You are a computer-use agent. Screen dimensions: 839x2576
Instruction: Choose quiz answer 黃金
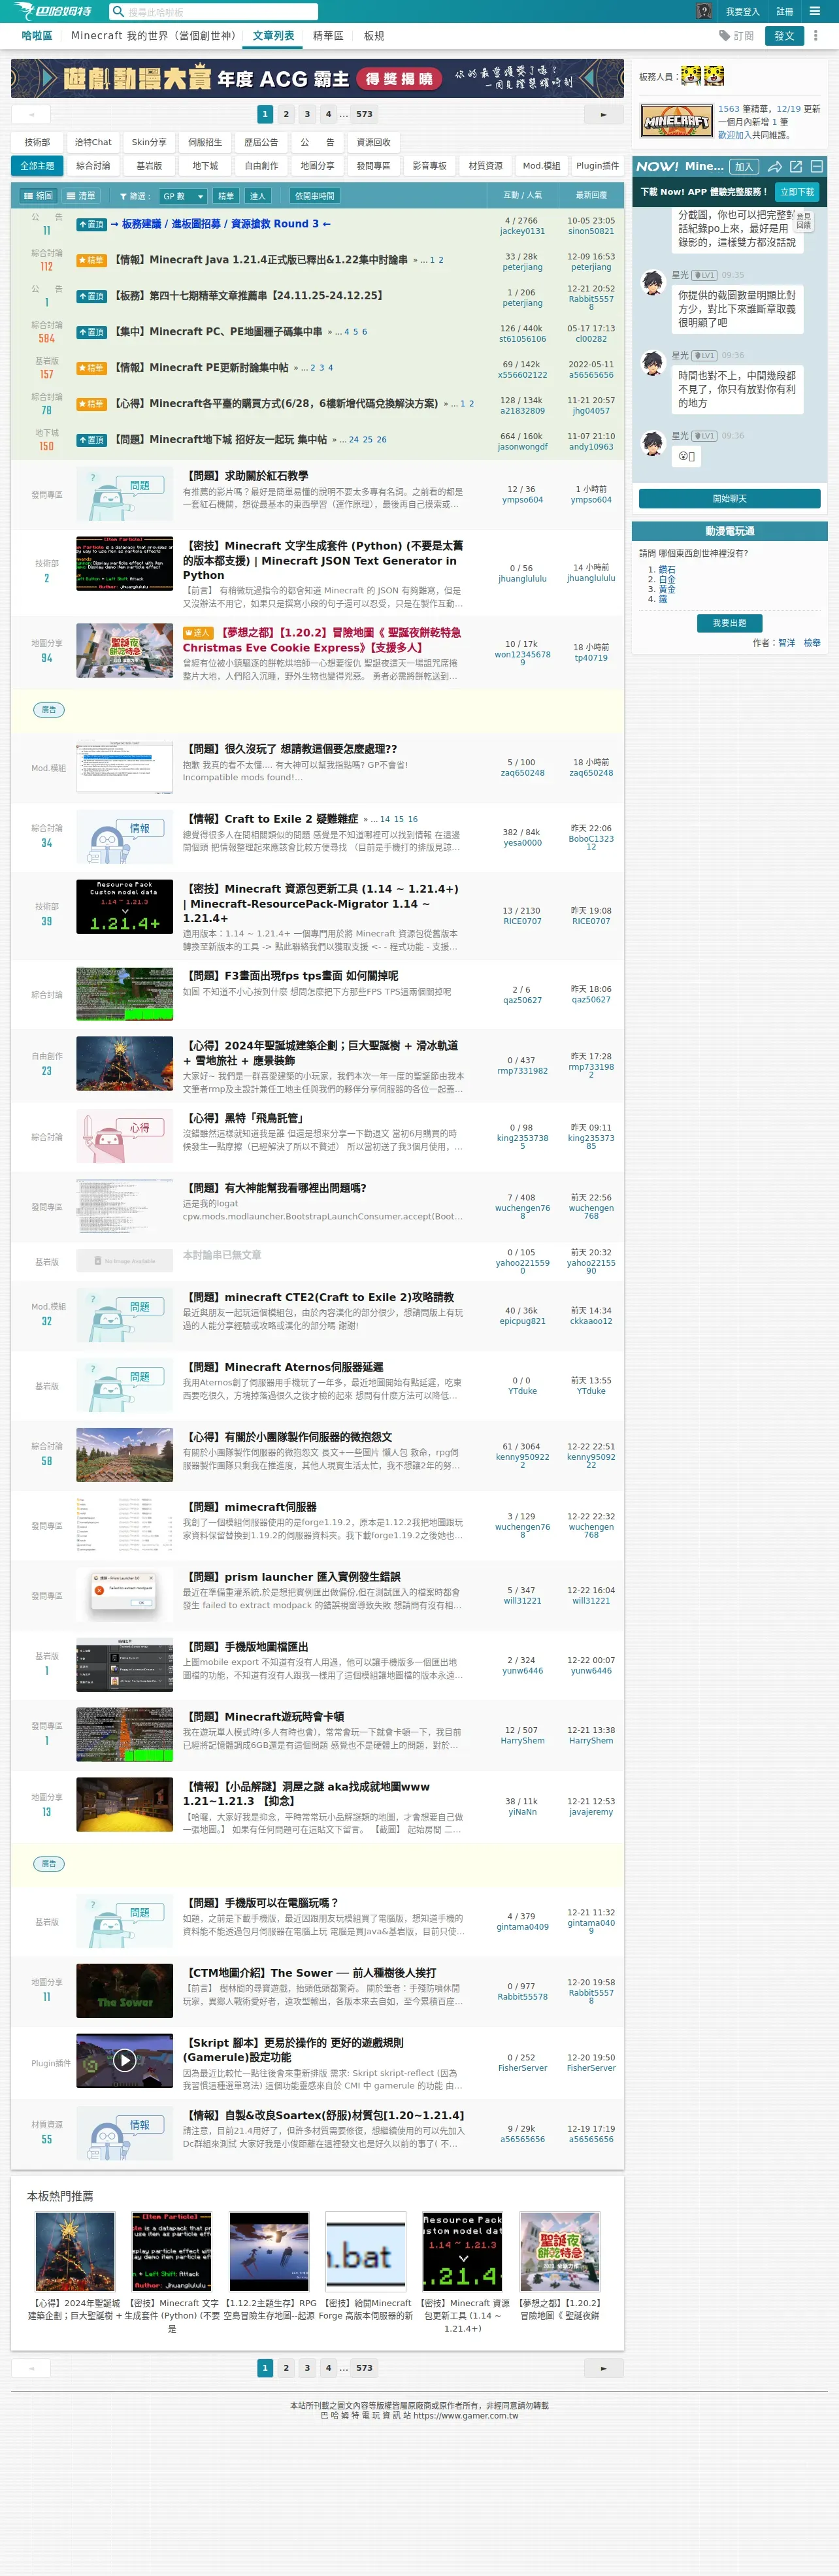point(666,589)
